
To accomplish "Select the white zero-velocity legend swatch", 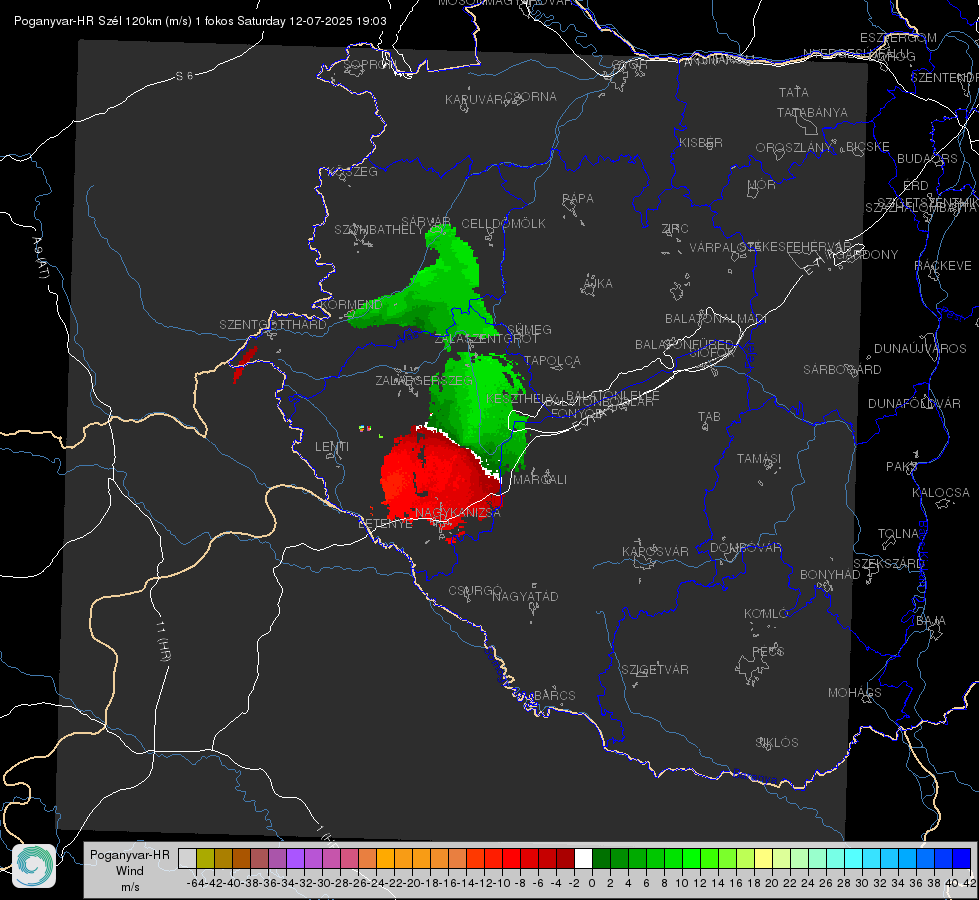I will [x=583, y=859].
